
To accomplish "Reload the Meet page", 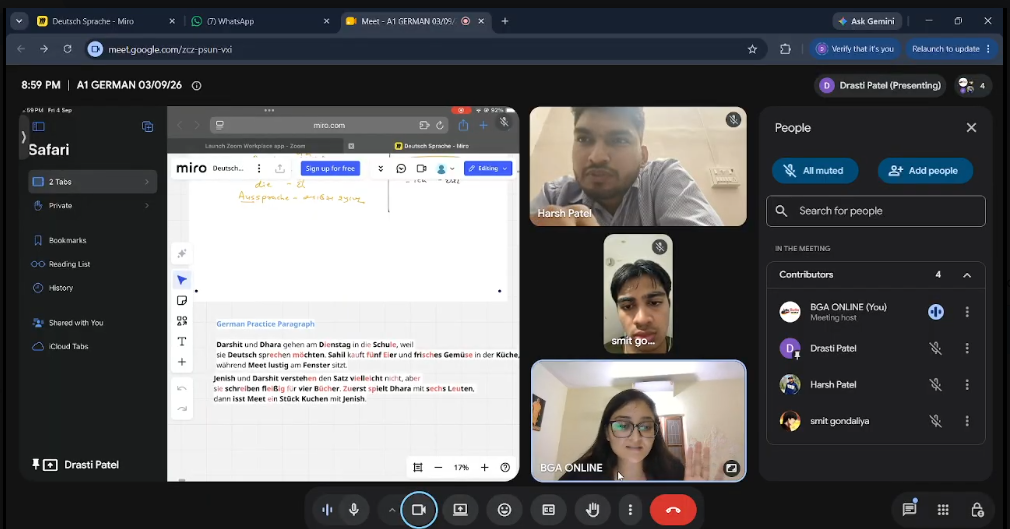I will pos(67,49).
